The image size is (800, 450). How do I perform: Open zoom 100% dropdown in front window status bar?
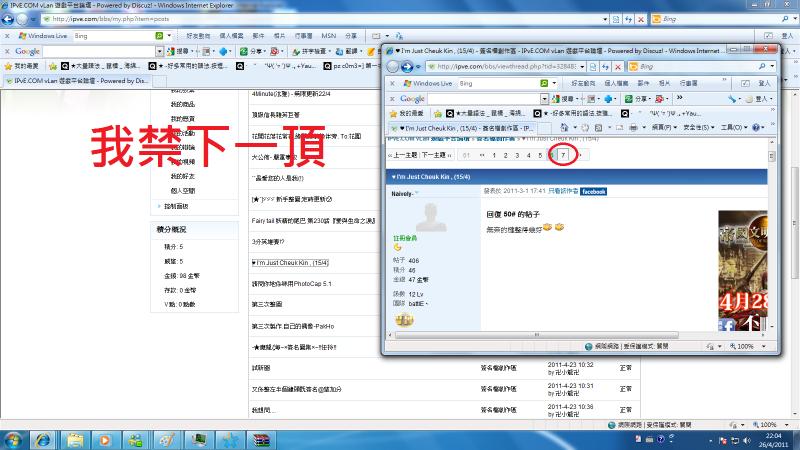pyautogui.click(x=764, y=346)
